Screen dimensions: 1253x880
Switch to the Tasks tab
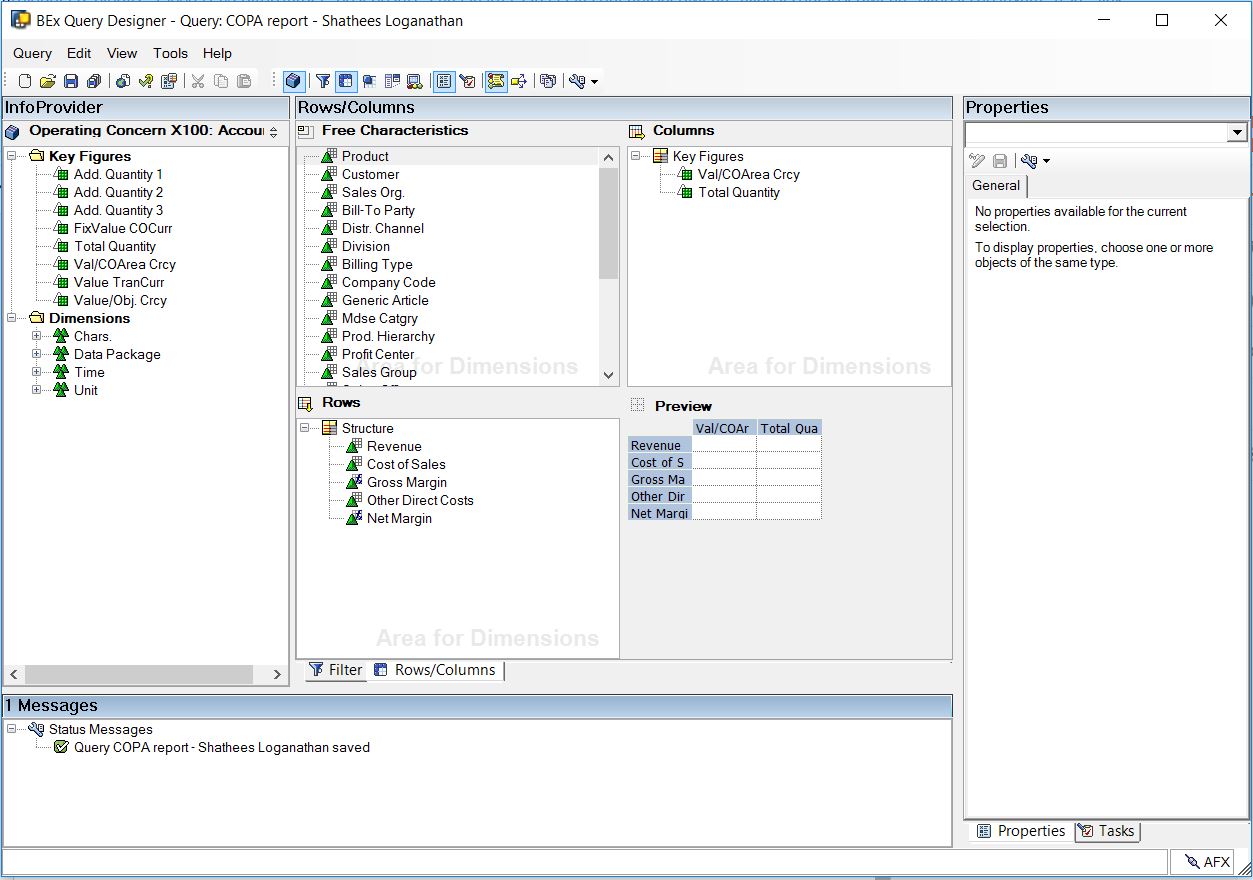click(x=1107, y=831)
